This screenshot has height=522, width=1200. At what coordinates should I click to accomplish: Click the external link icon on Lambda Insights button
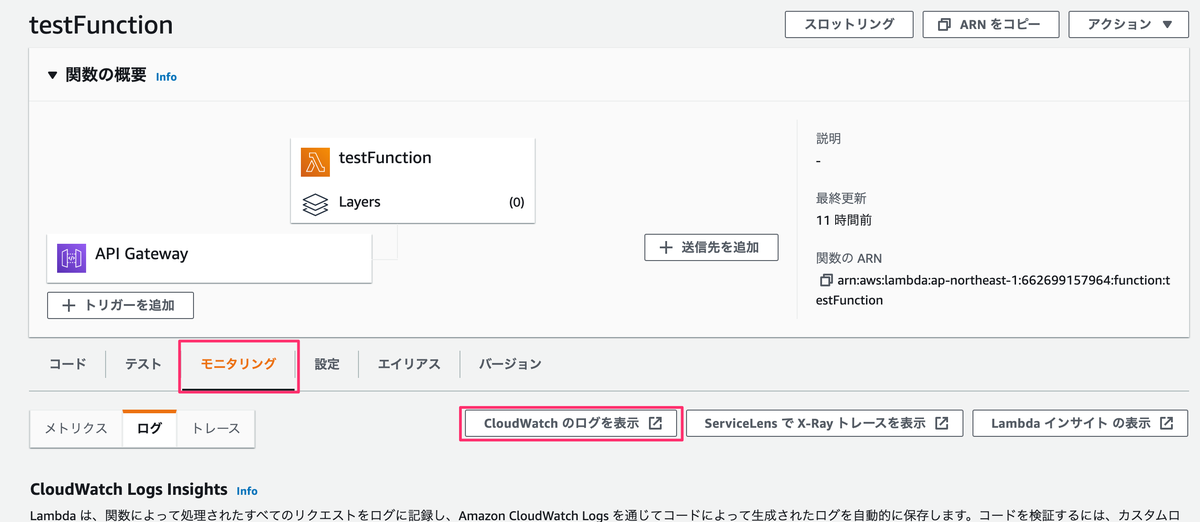coord(1167,423)
